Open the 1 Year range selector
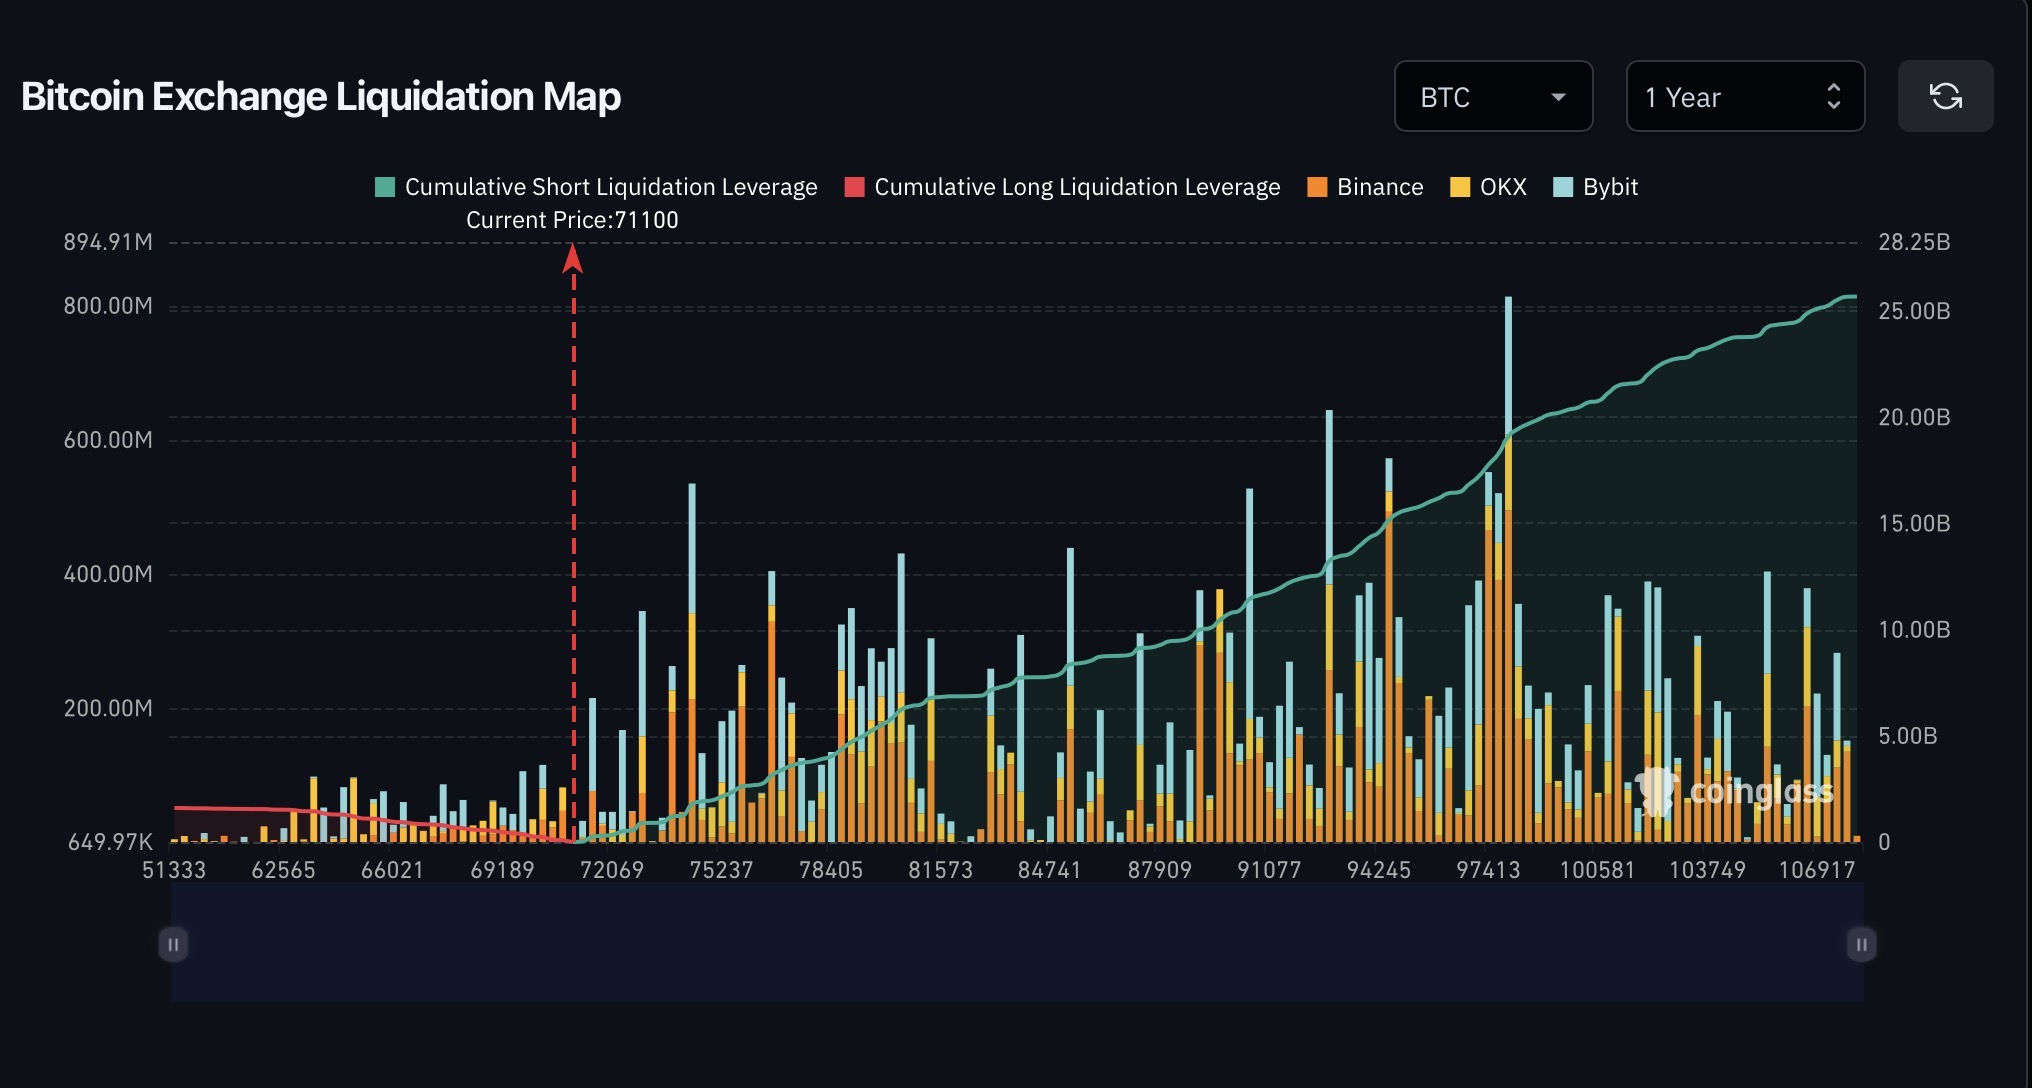The image size is (2032, 1088). click(x=1744, y=97)
